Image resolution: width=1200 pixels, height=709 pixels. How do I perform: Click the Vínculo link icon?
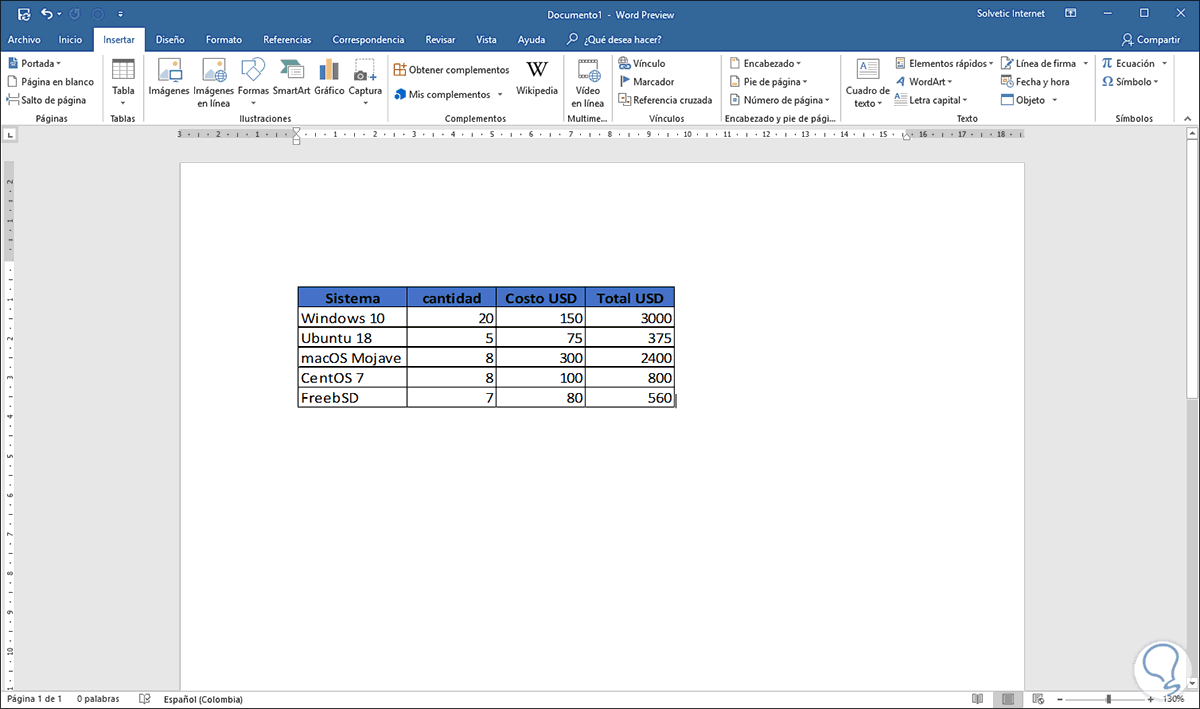pos(641,63)
